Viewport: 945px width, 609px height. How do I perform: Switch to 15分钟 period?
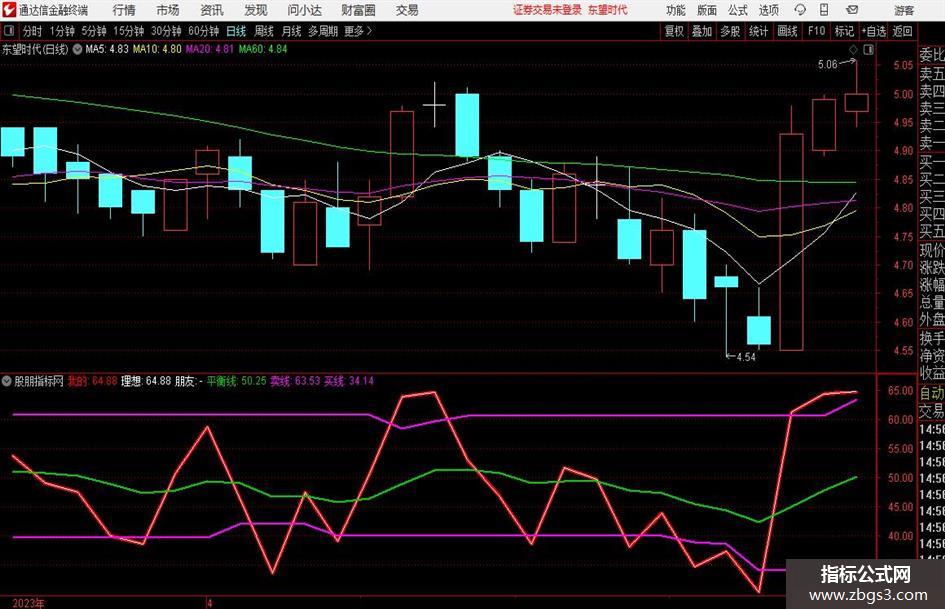click(128, 31)
